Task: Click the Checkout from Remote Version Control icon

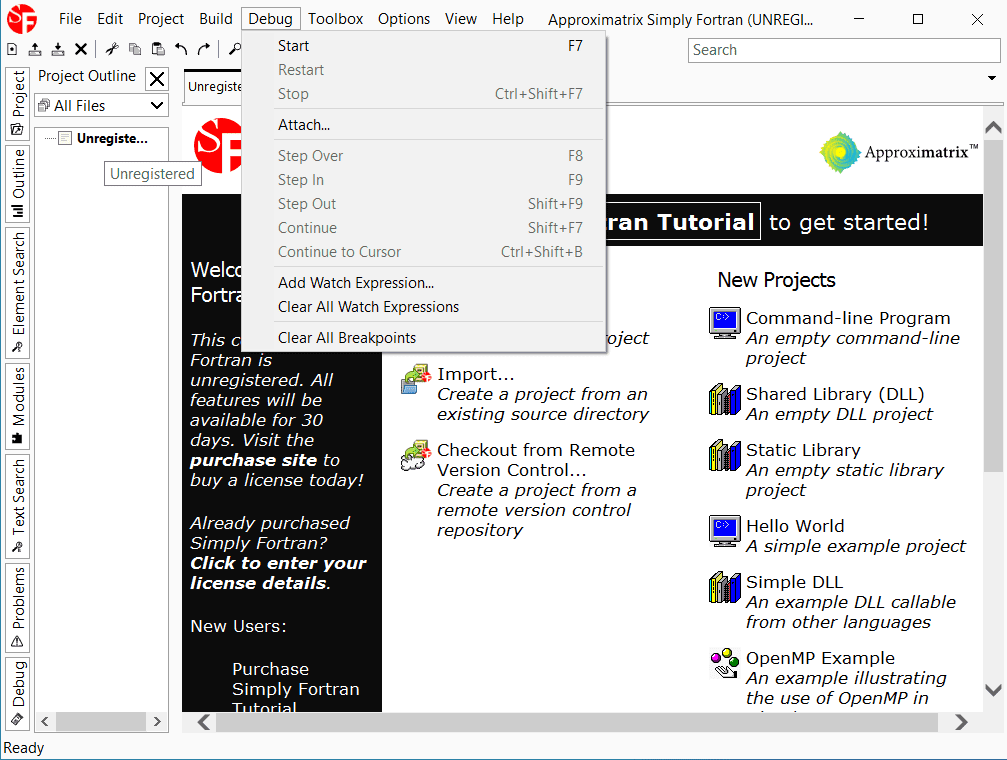Action: tap(416, 455)
